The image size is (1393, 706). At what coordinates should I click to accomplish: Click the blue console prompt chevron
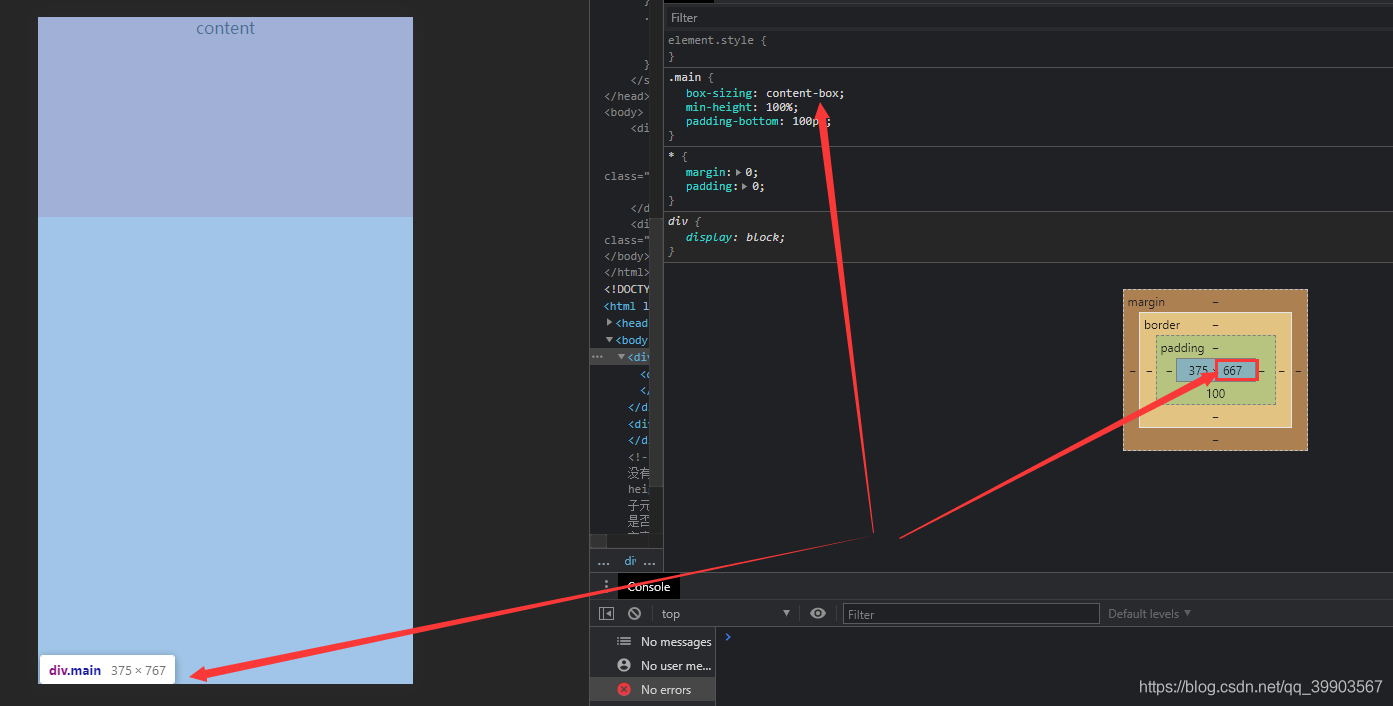click(x=728, y=636)
